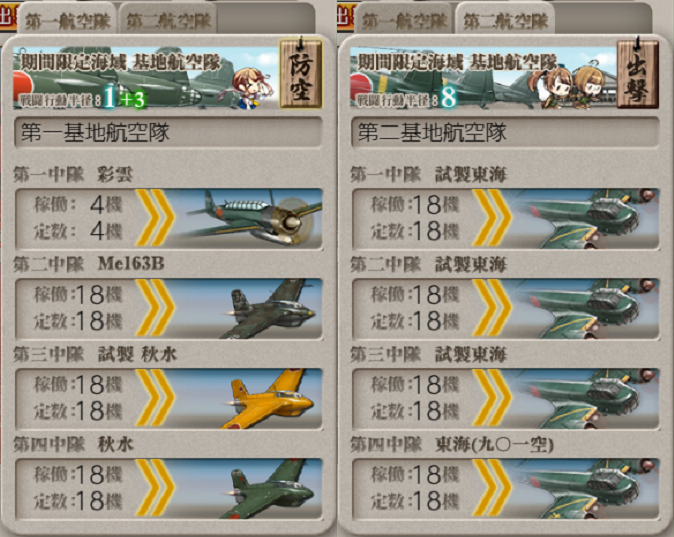Image resolution: width=674 pixels, height=537 pixels.
Task: Select the 東海(九〇一空) aircraft slot image
Action: pos(582,488)
